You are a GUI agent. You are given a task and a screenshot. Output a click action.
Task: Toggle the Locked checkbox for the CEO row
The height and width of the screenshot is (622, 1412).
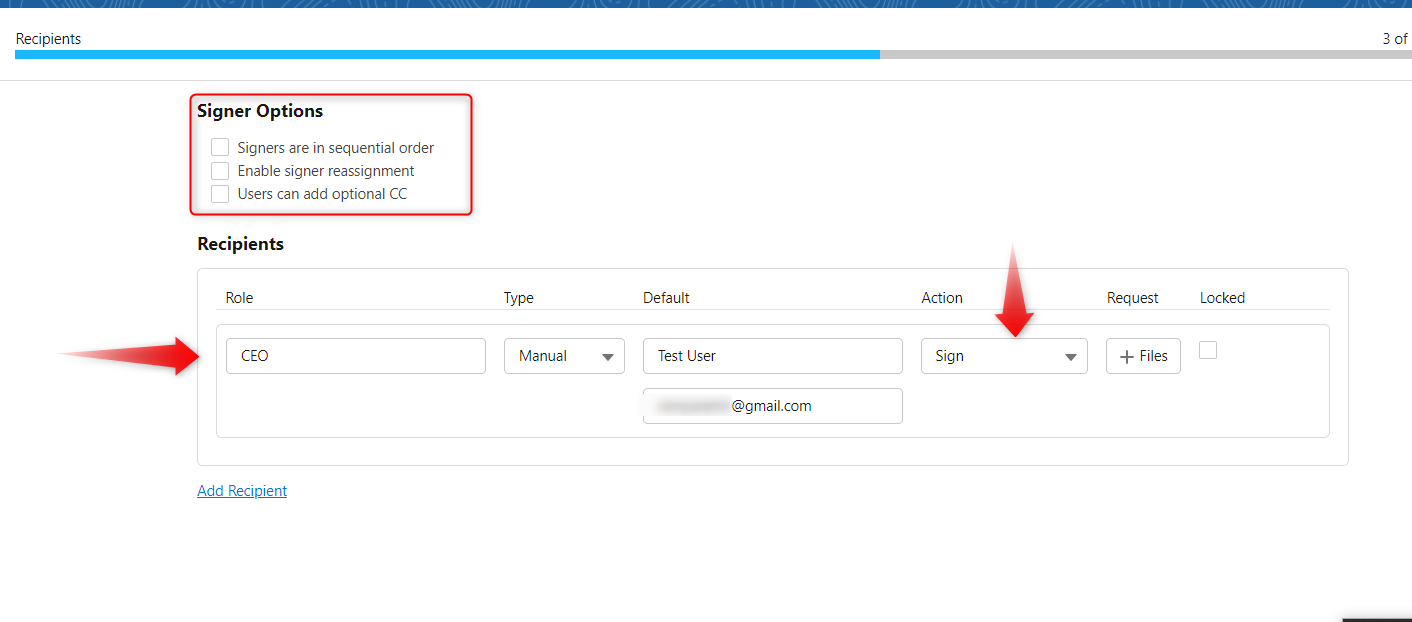[1207, 350]
